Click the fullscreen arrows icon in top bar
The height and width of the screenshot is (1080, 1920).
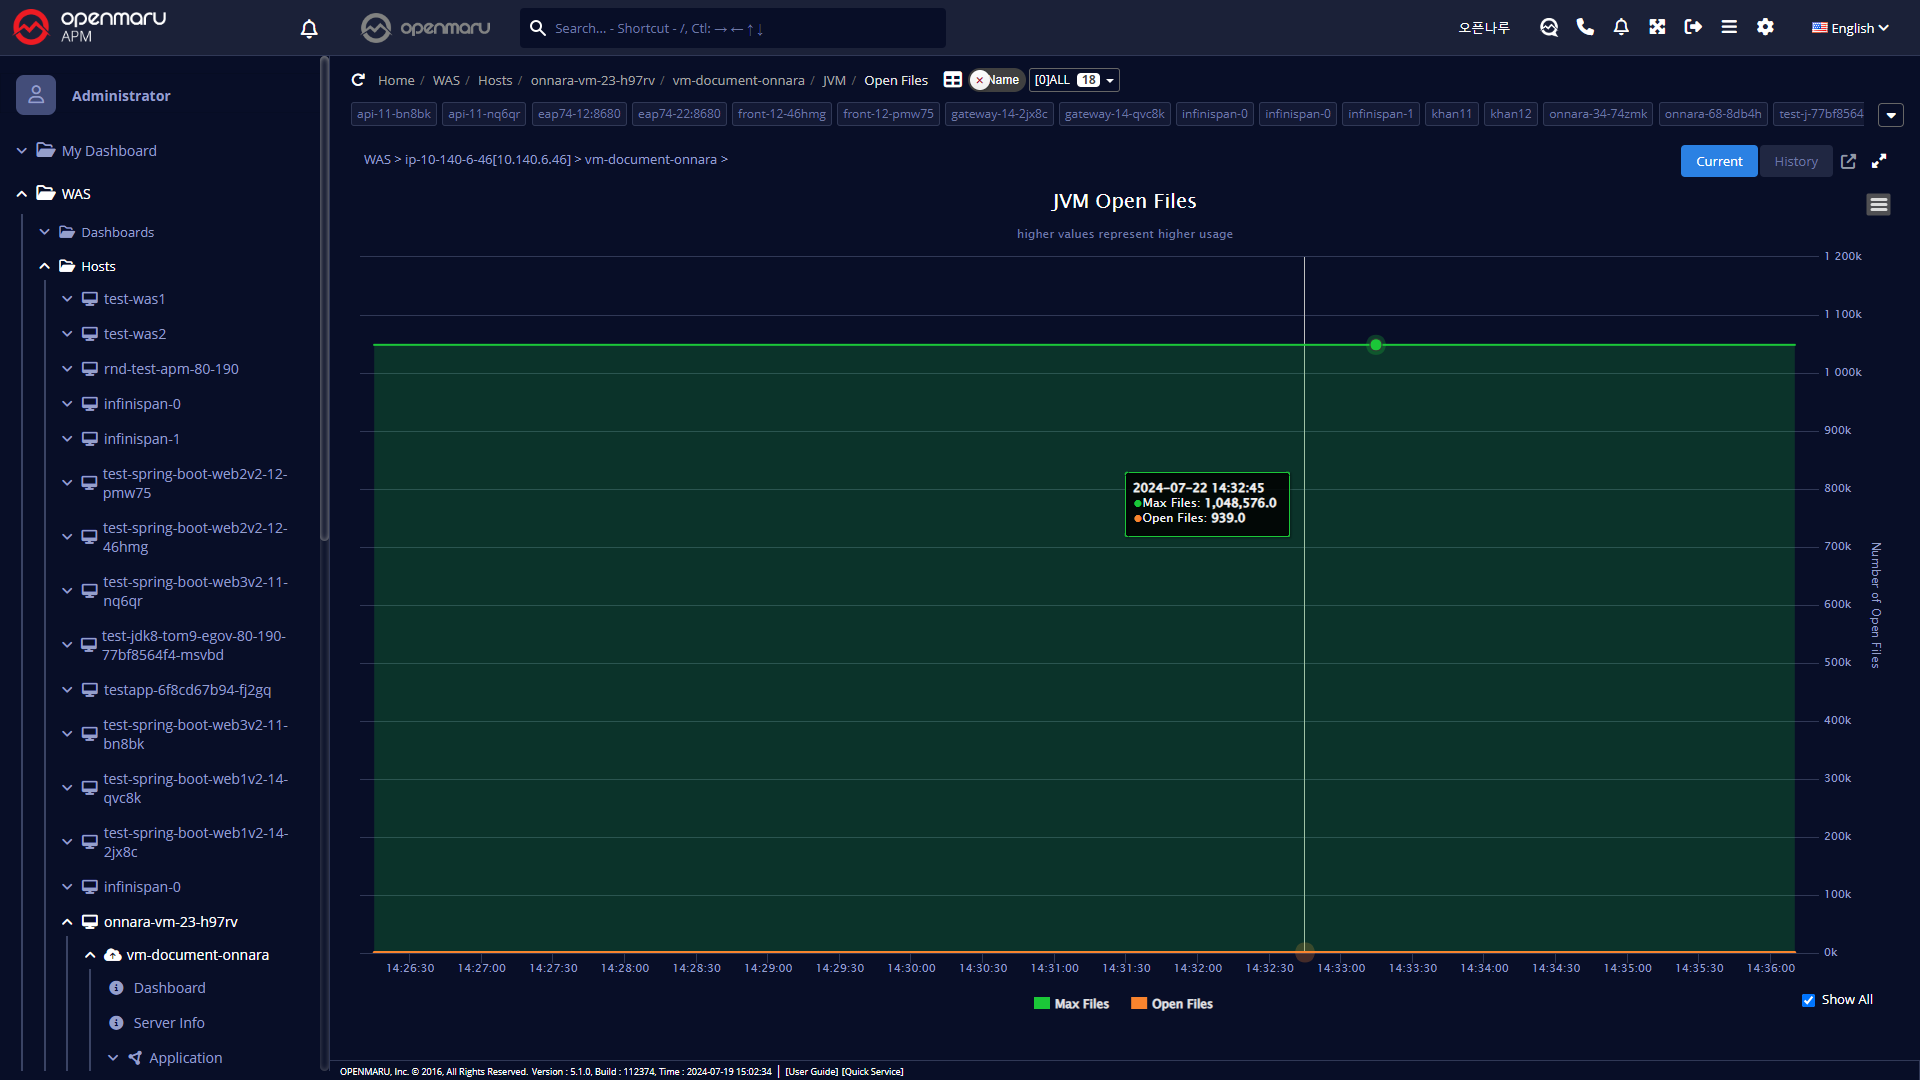coord(1657,27)
